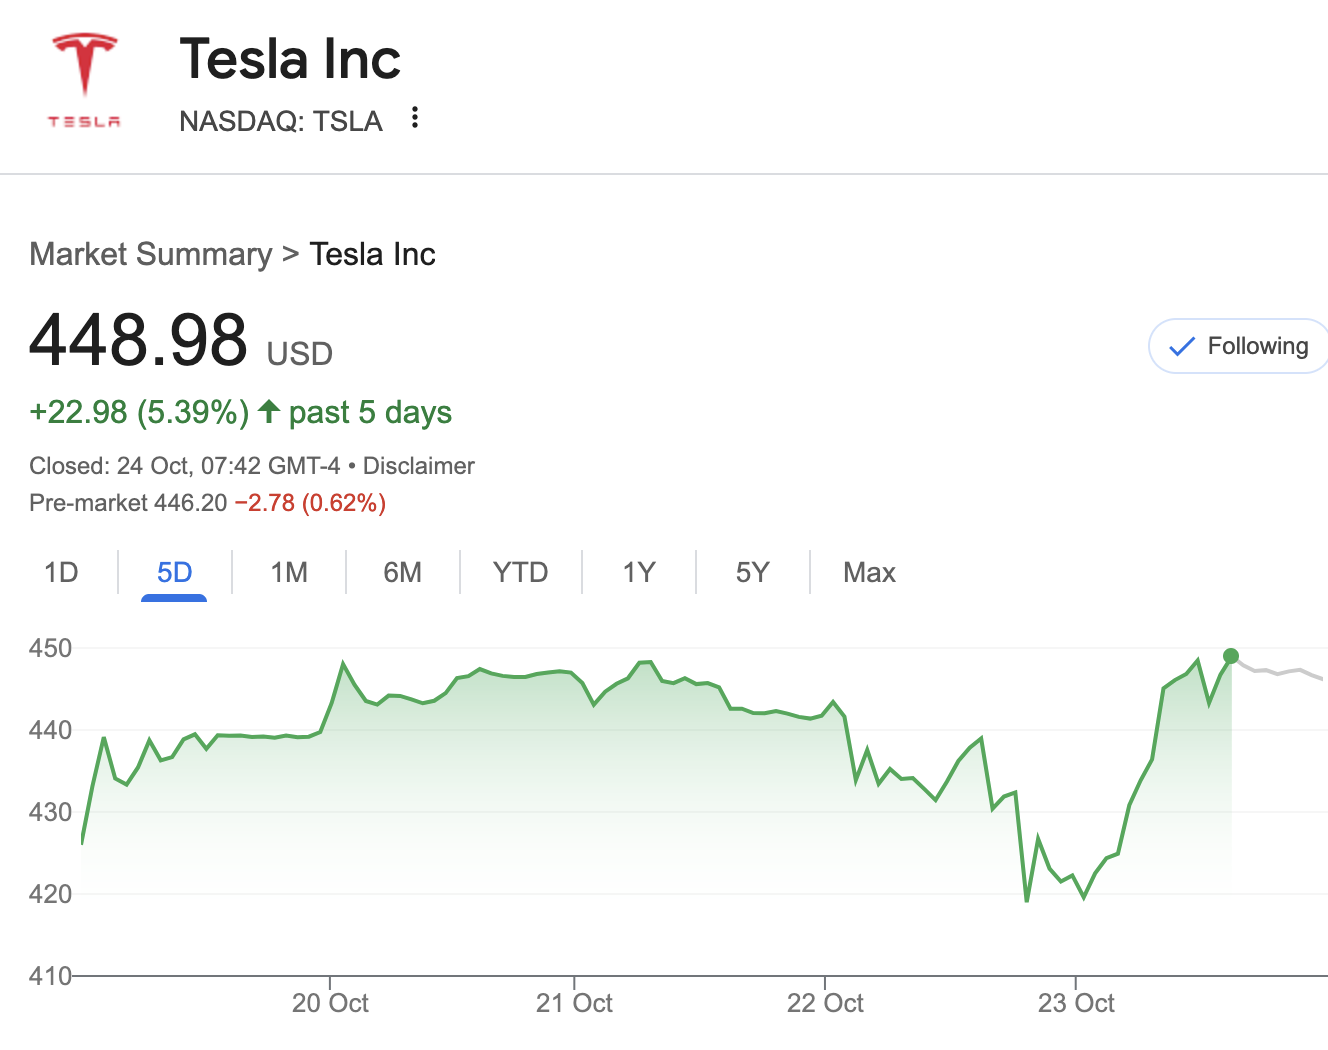Open the Market Summary breadcrumb link
The width and height of the screenshot is (1328, 1050).
pyautogui.click(x=151, y=254)
